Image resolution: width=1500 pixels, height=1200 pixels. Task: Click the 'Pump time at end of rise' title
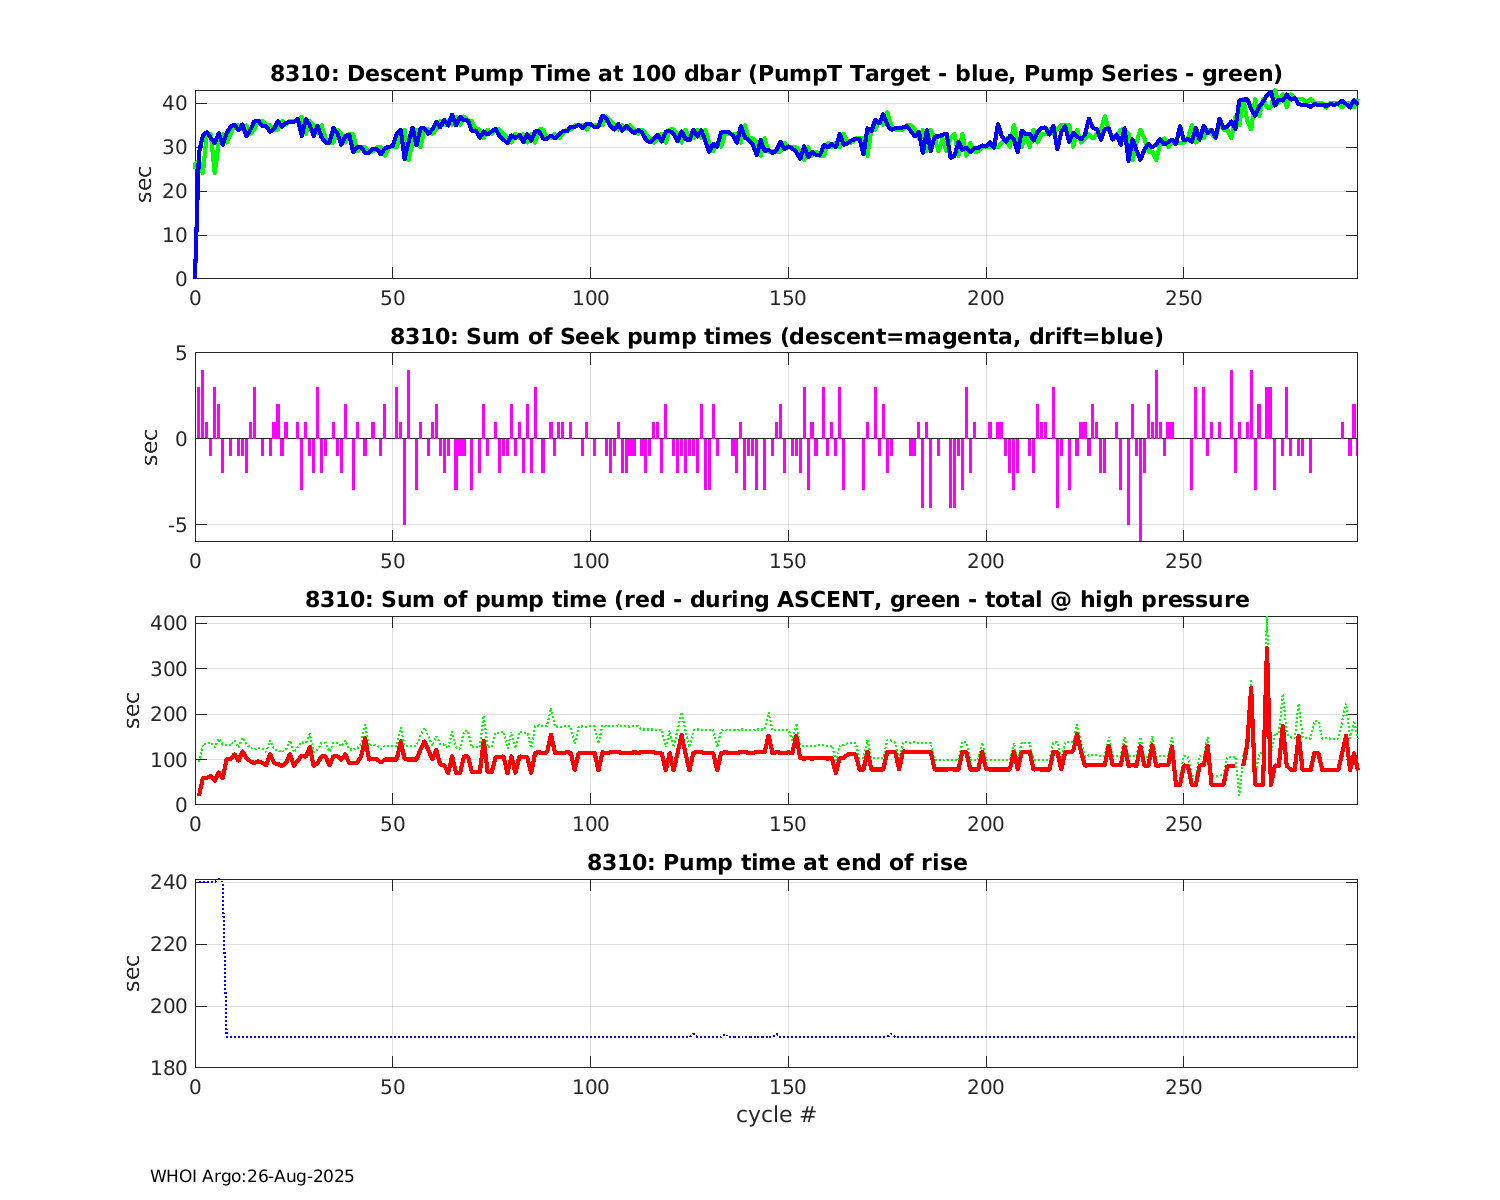[776, 862]
